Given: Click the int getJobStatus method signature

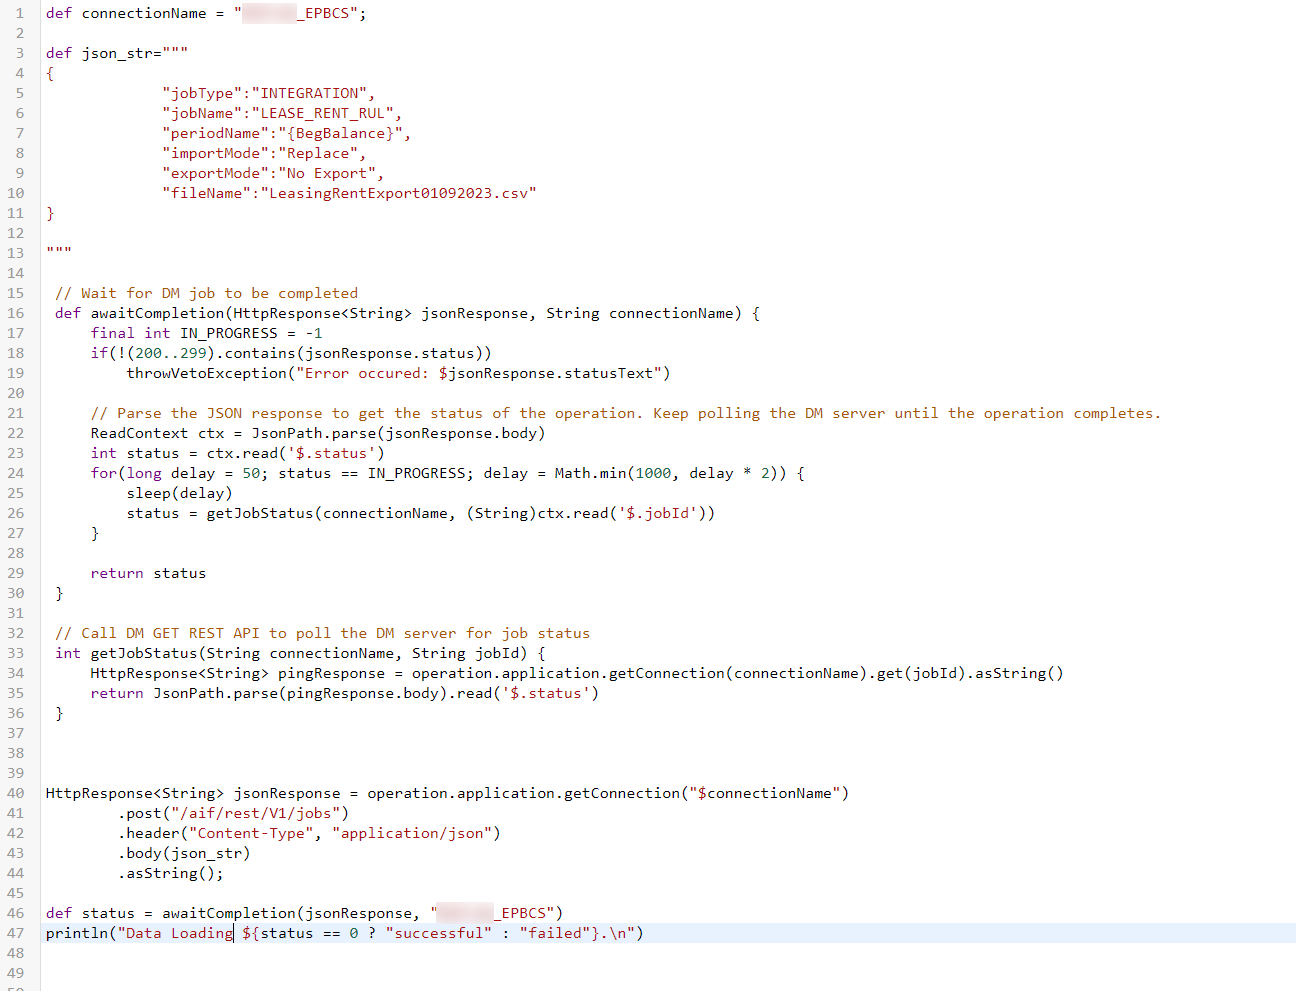Looking at the screenshot, I should click(300, 653).
